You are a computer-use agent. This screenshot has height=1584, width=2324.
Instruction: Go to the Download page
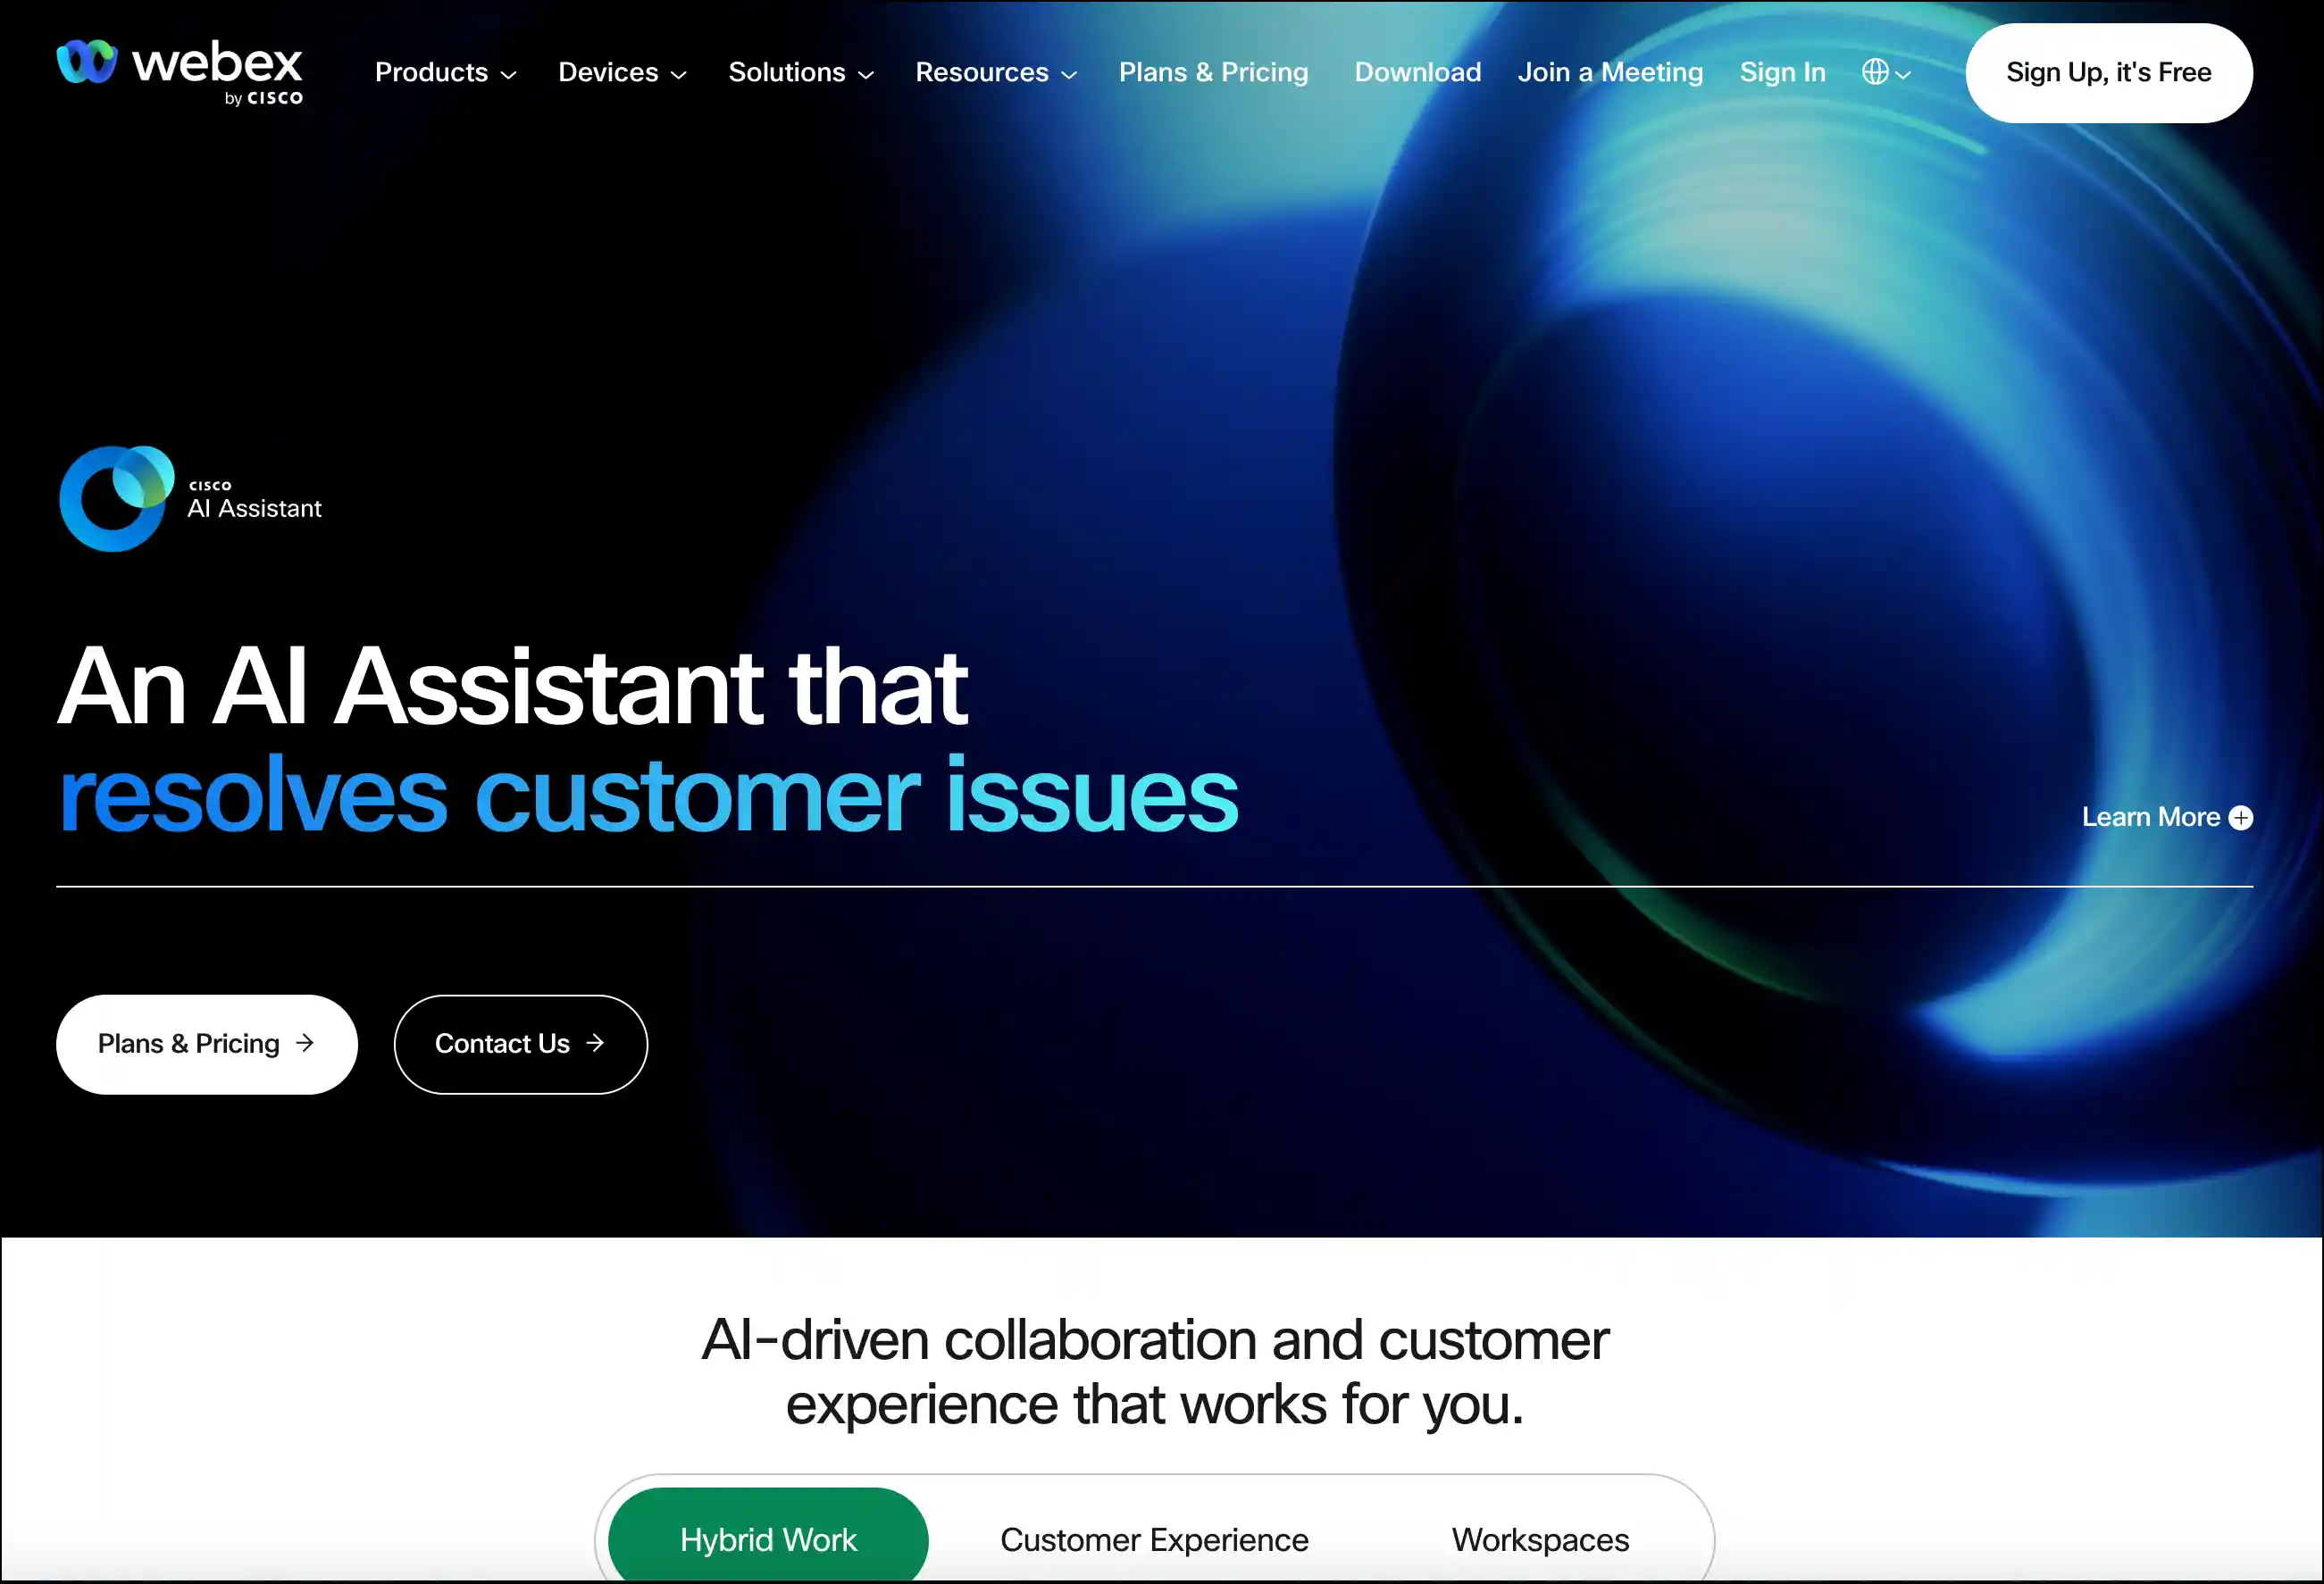1417,72
